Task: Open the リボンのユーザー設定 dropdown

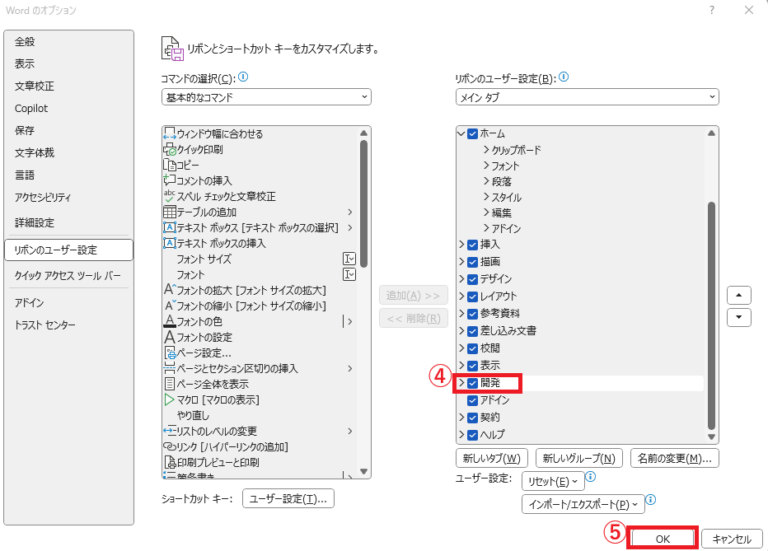Action: coord(585,97)
